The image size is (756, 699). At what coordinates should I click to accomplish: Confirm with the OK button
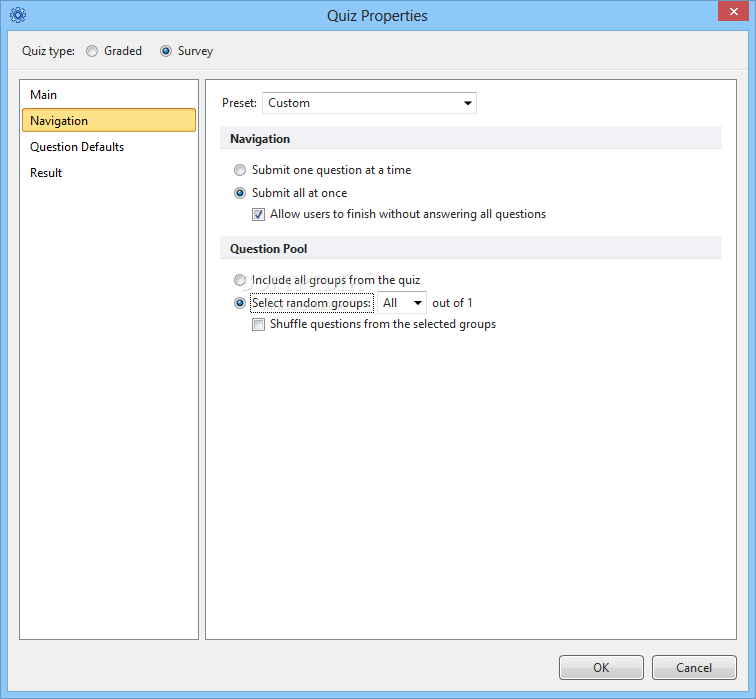coord(601,667)
